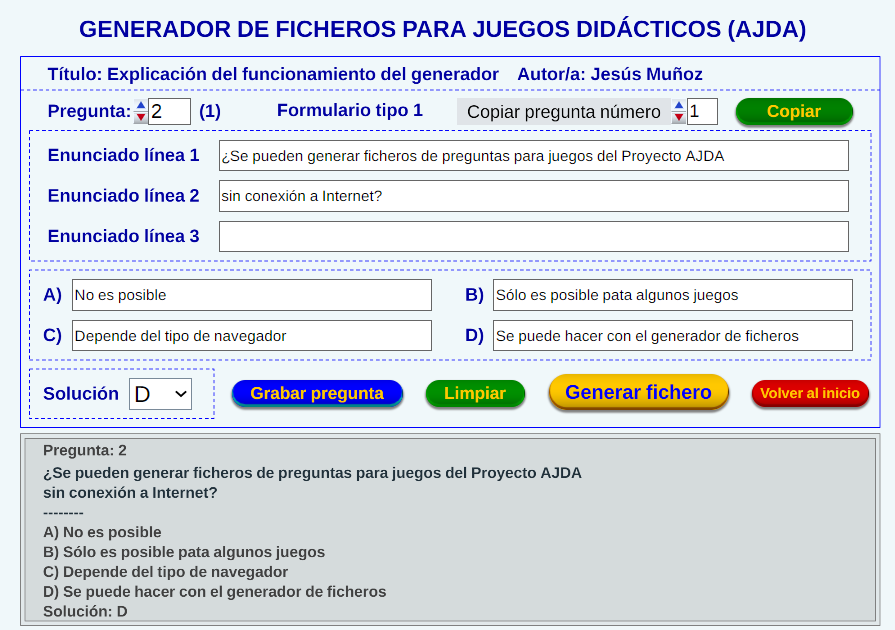This screenshot has width=895, height=630.
Task: Click the Grabar pregunta button
Action: coord(317,393)
